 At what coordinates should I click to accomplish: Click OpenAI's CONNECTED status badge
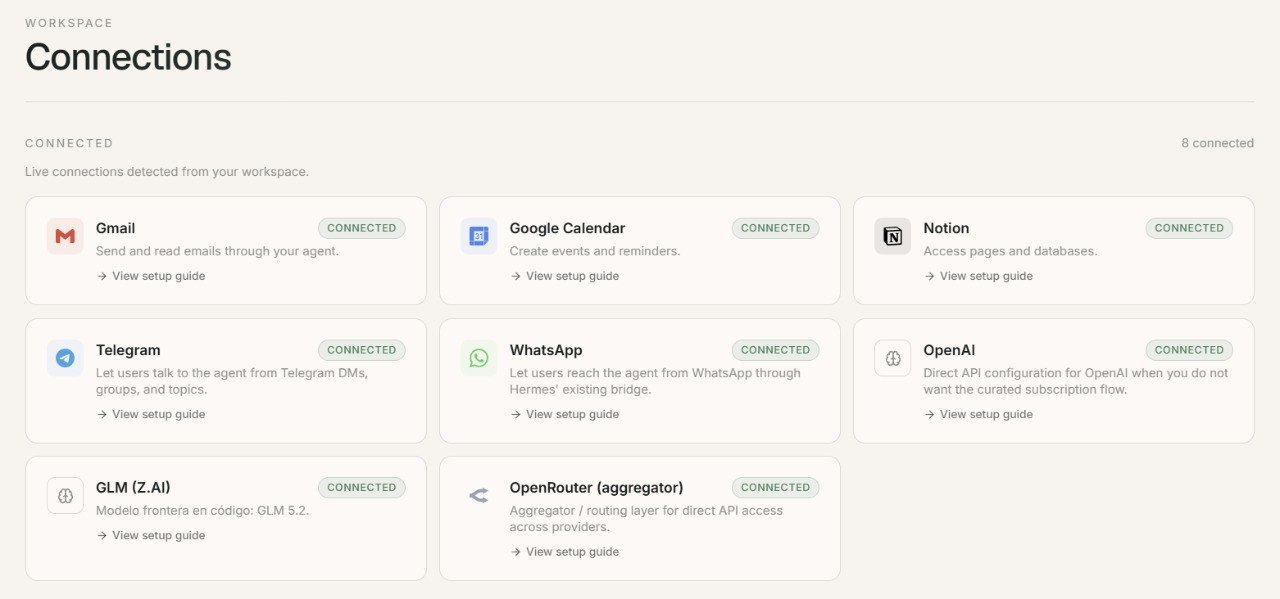[1190, 350]
